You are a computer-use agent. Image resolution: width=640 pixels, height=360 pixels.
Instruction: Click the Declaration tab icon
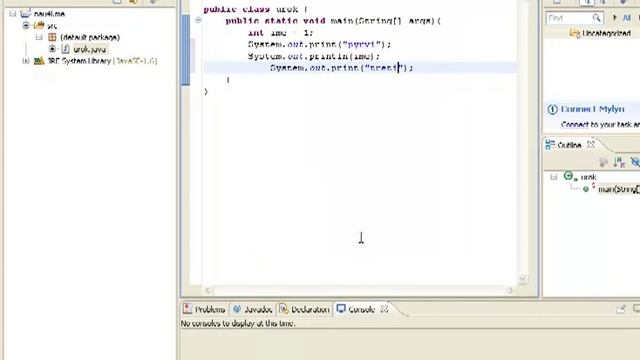(x=283, y=309)
